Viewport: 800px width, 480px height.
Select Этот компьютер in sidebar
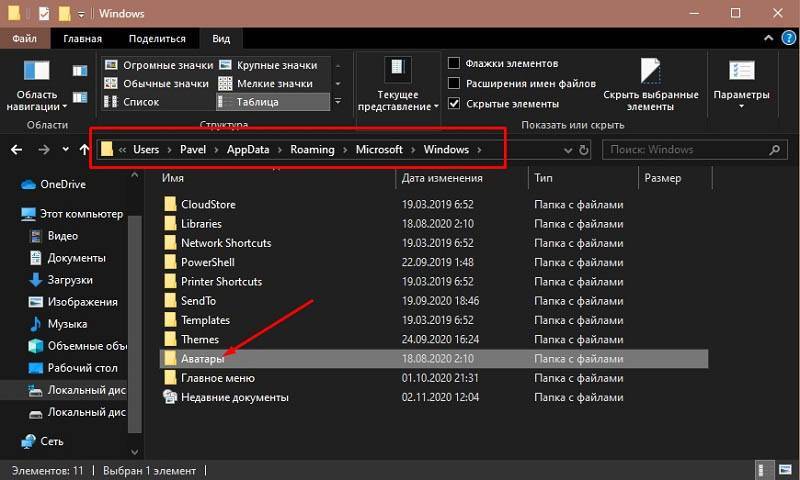click(x=71, y=214)
